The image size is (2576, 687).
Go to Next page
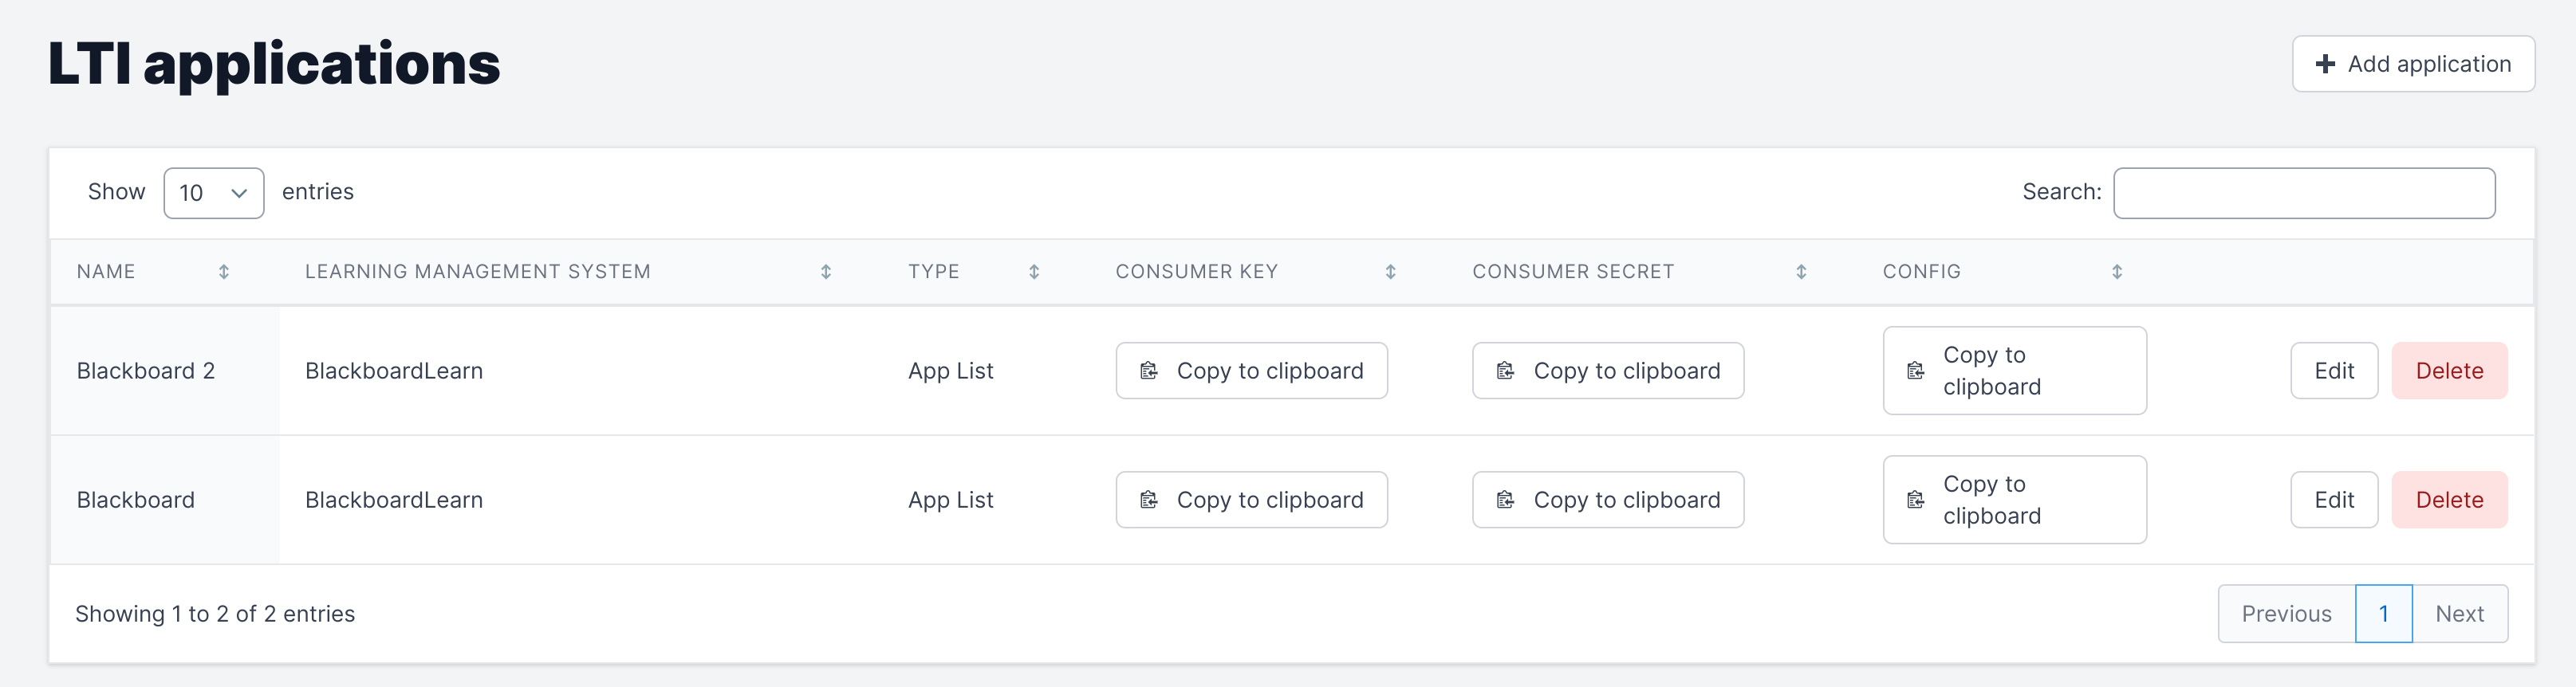point(2459,614)
